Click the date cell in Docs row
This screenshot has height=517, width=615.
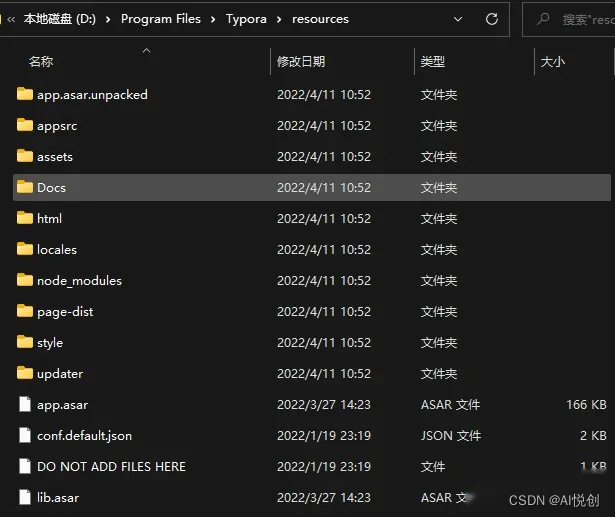pos(324,188)
